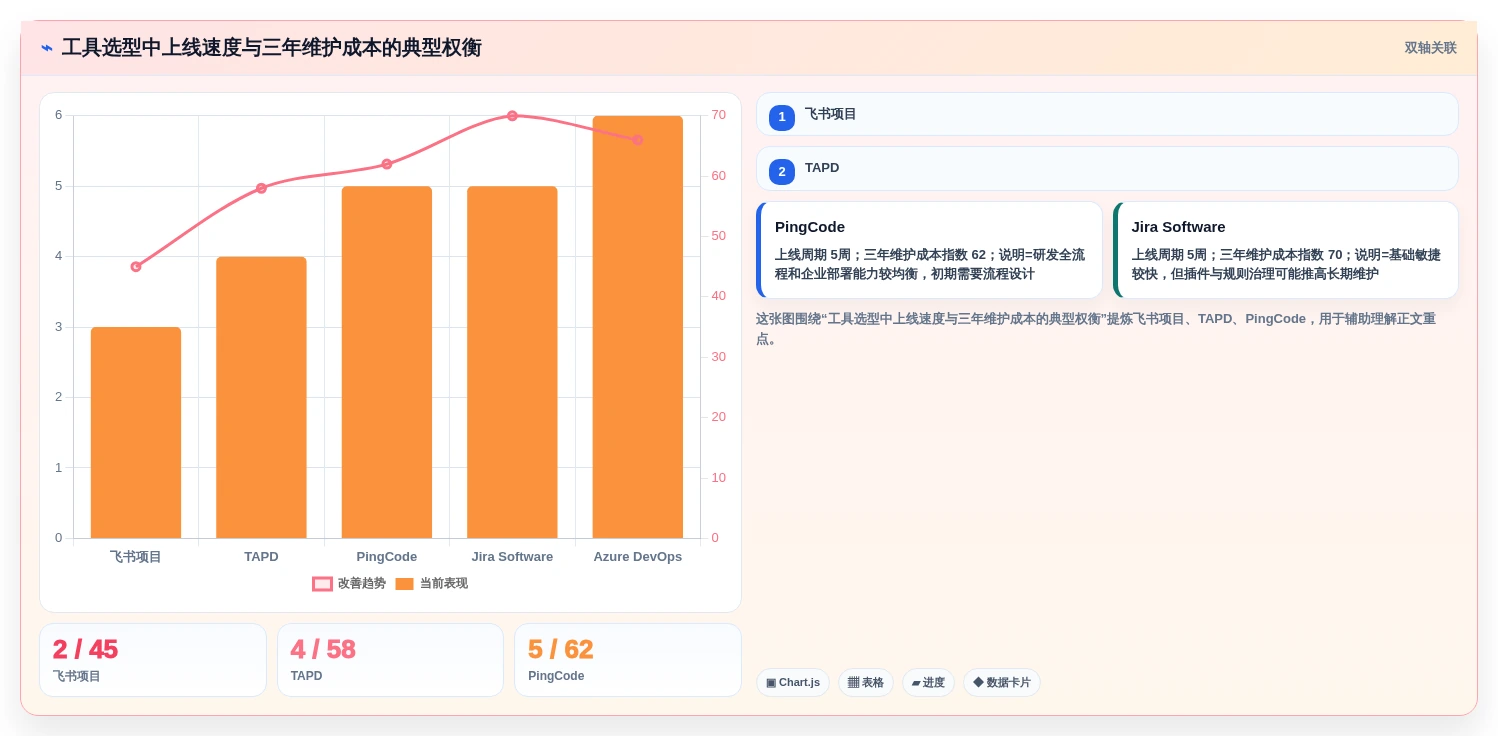Click the line point above TAPD bar
Viewport: 1498px width, 736px height.
tap(261, 188)
